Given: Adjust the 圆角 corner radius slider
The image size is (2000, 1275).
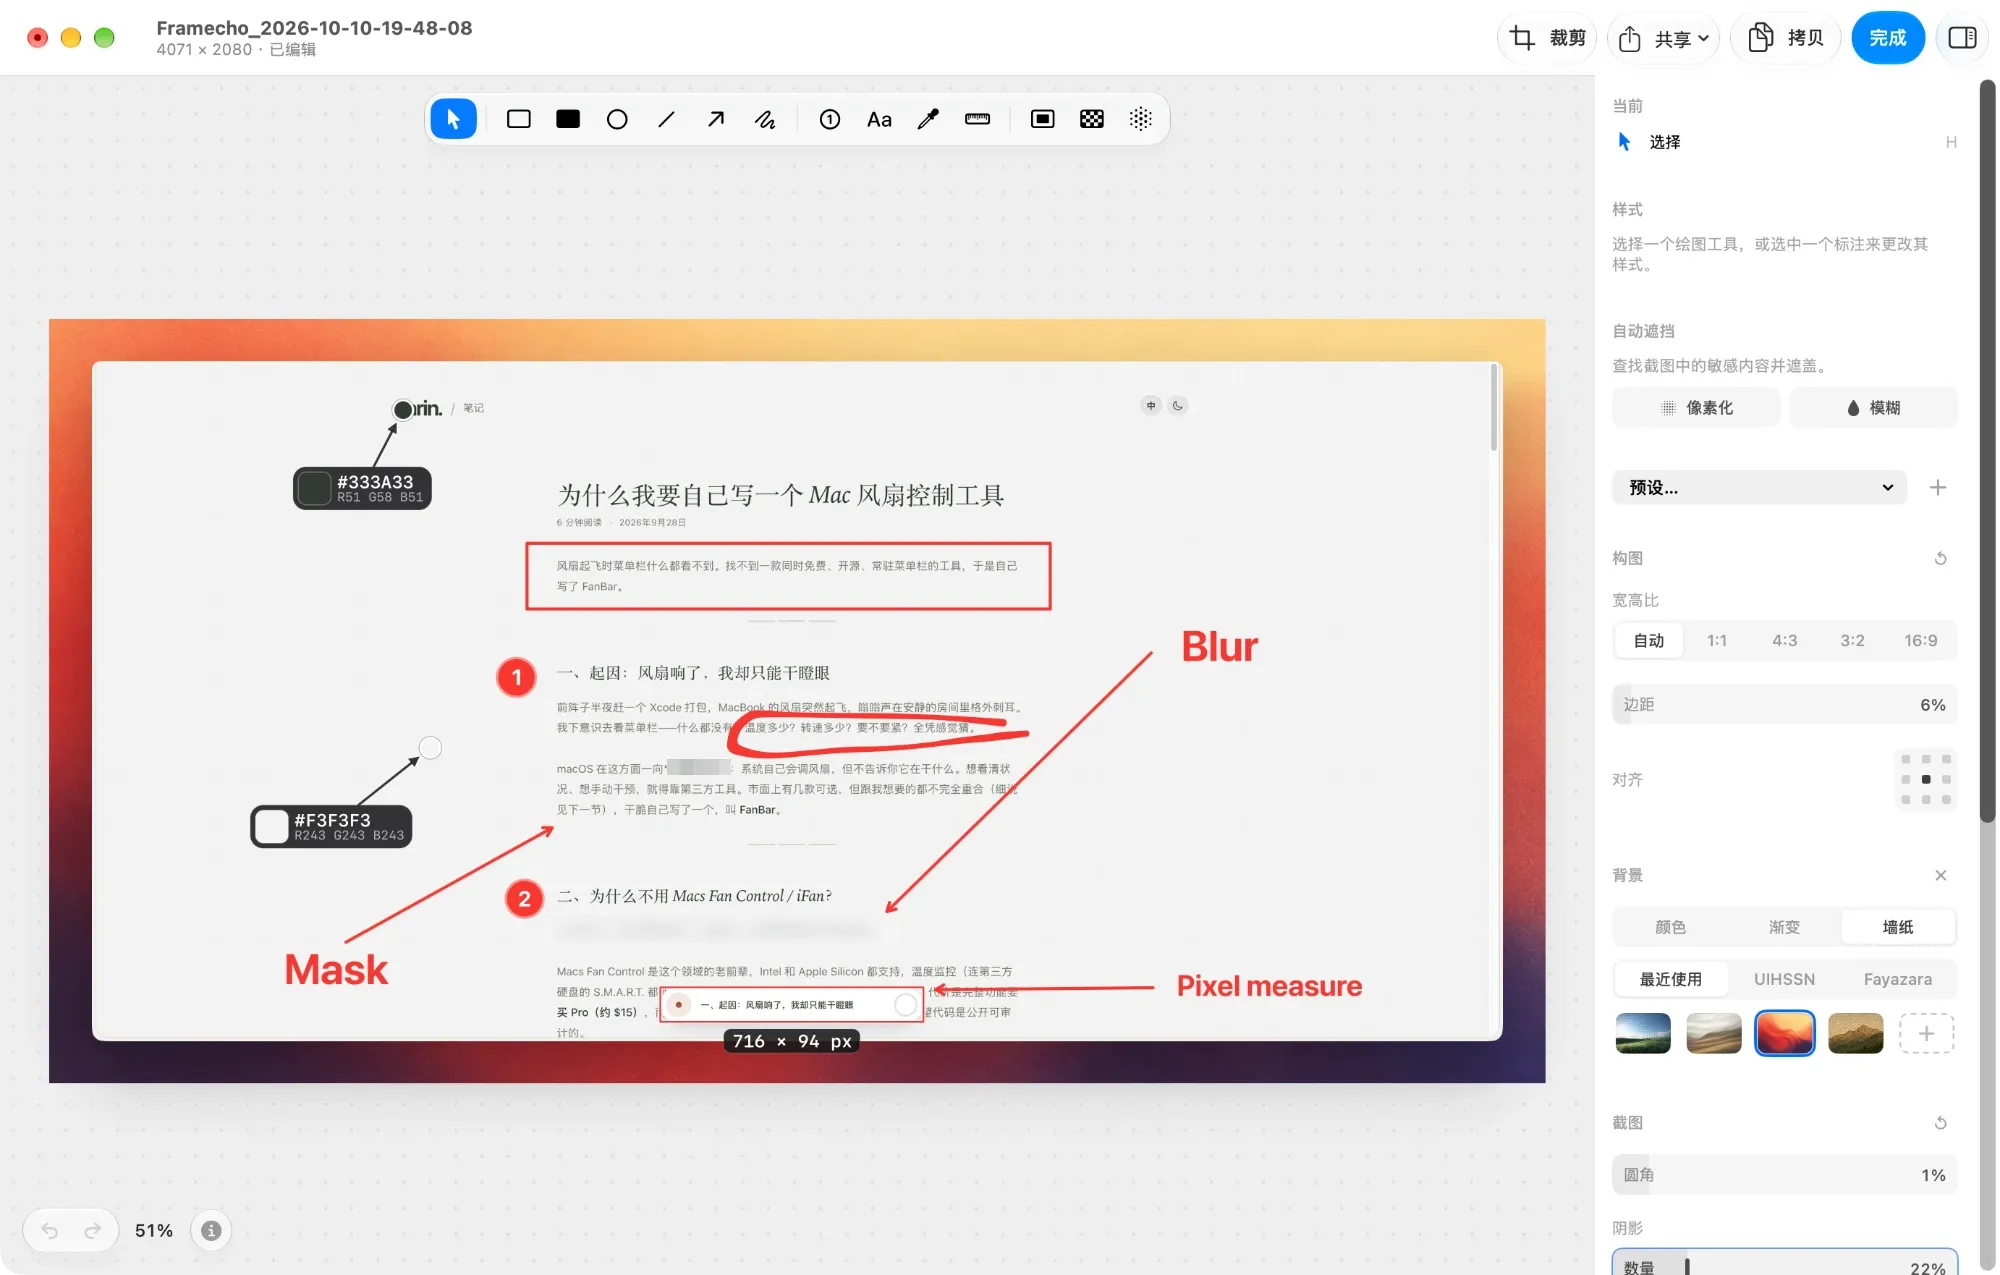Looking at the screenshot, I should (x=1785, y=1175).
